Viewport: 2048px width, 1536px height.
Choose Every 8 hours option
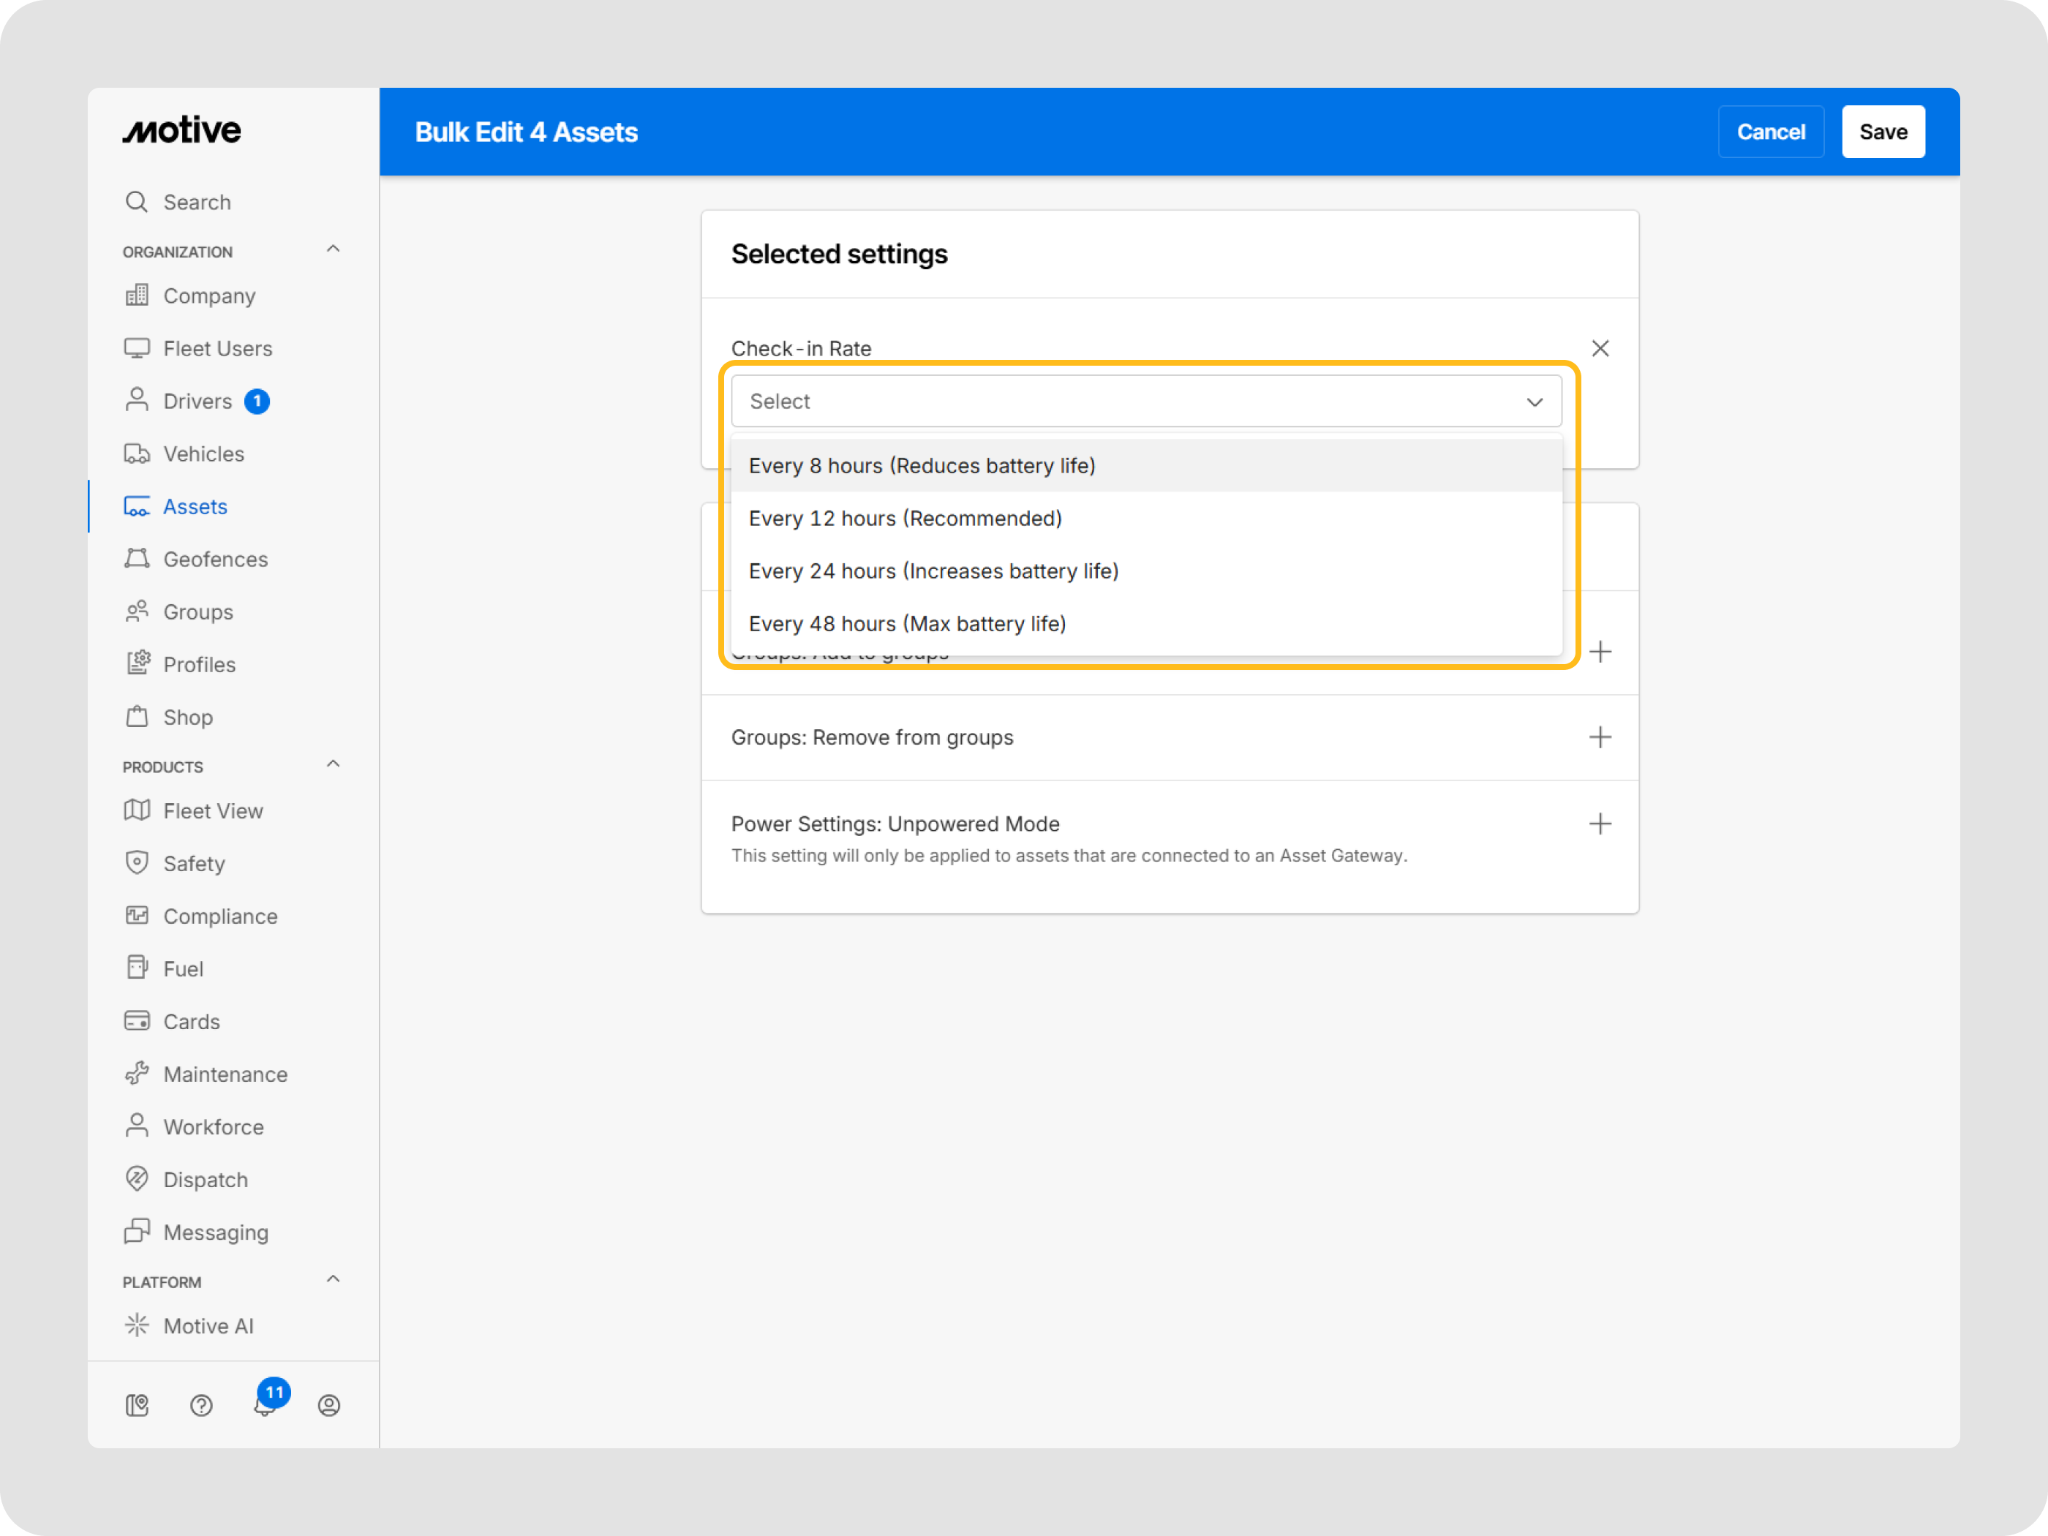(x=1146, y=465)
